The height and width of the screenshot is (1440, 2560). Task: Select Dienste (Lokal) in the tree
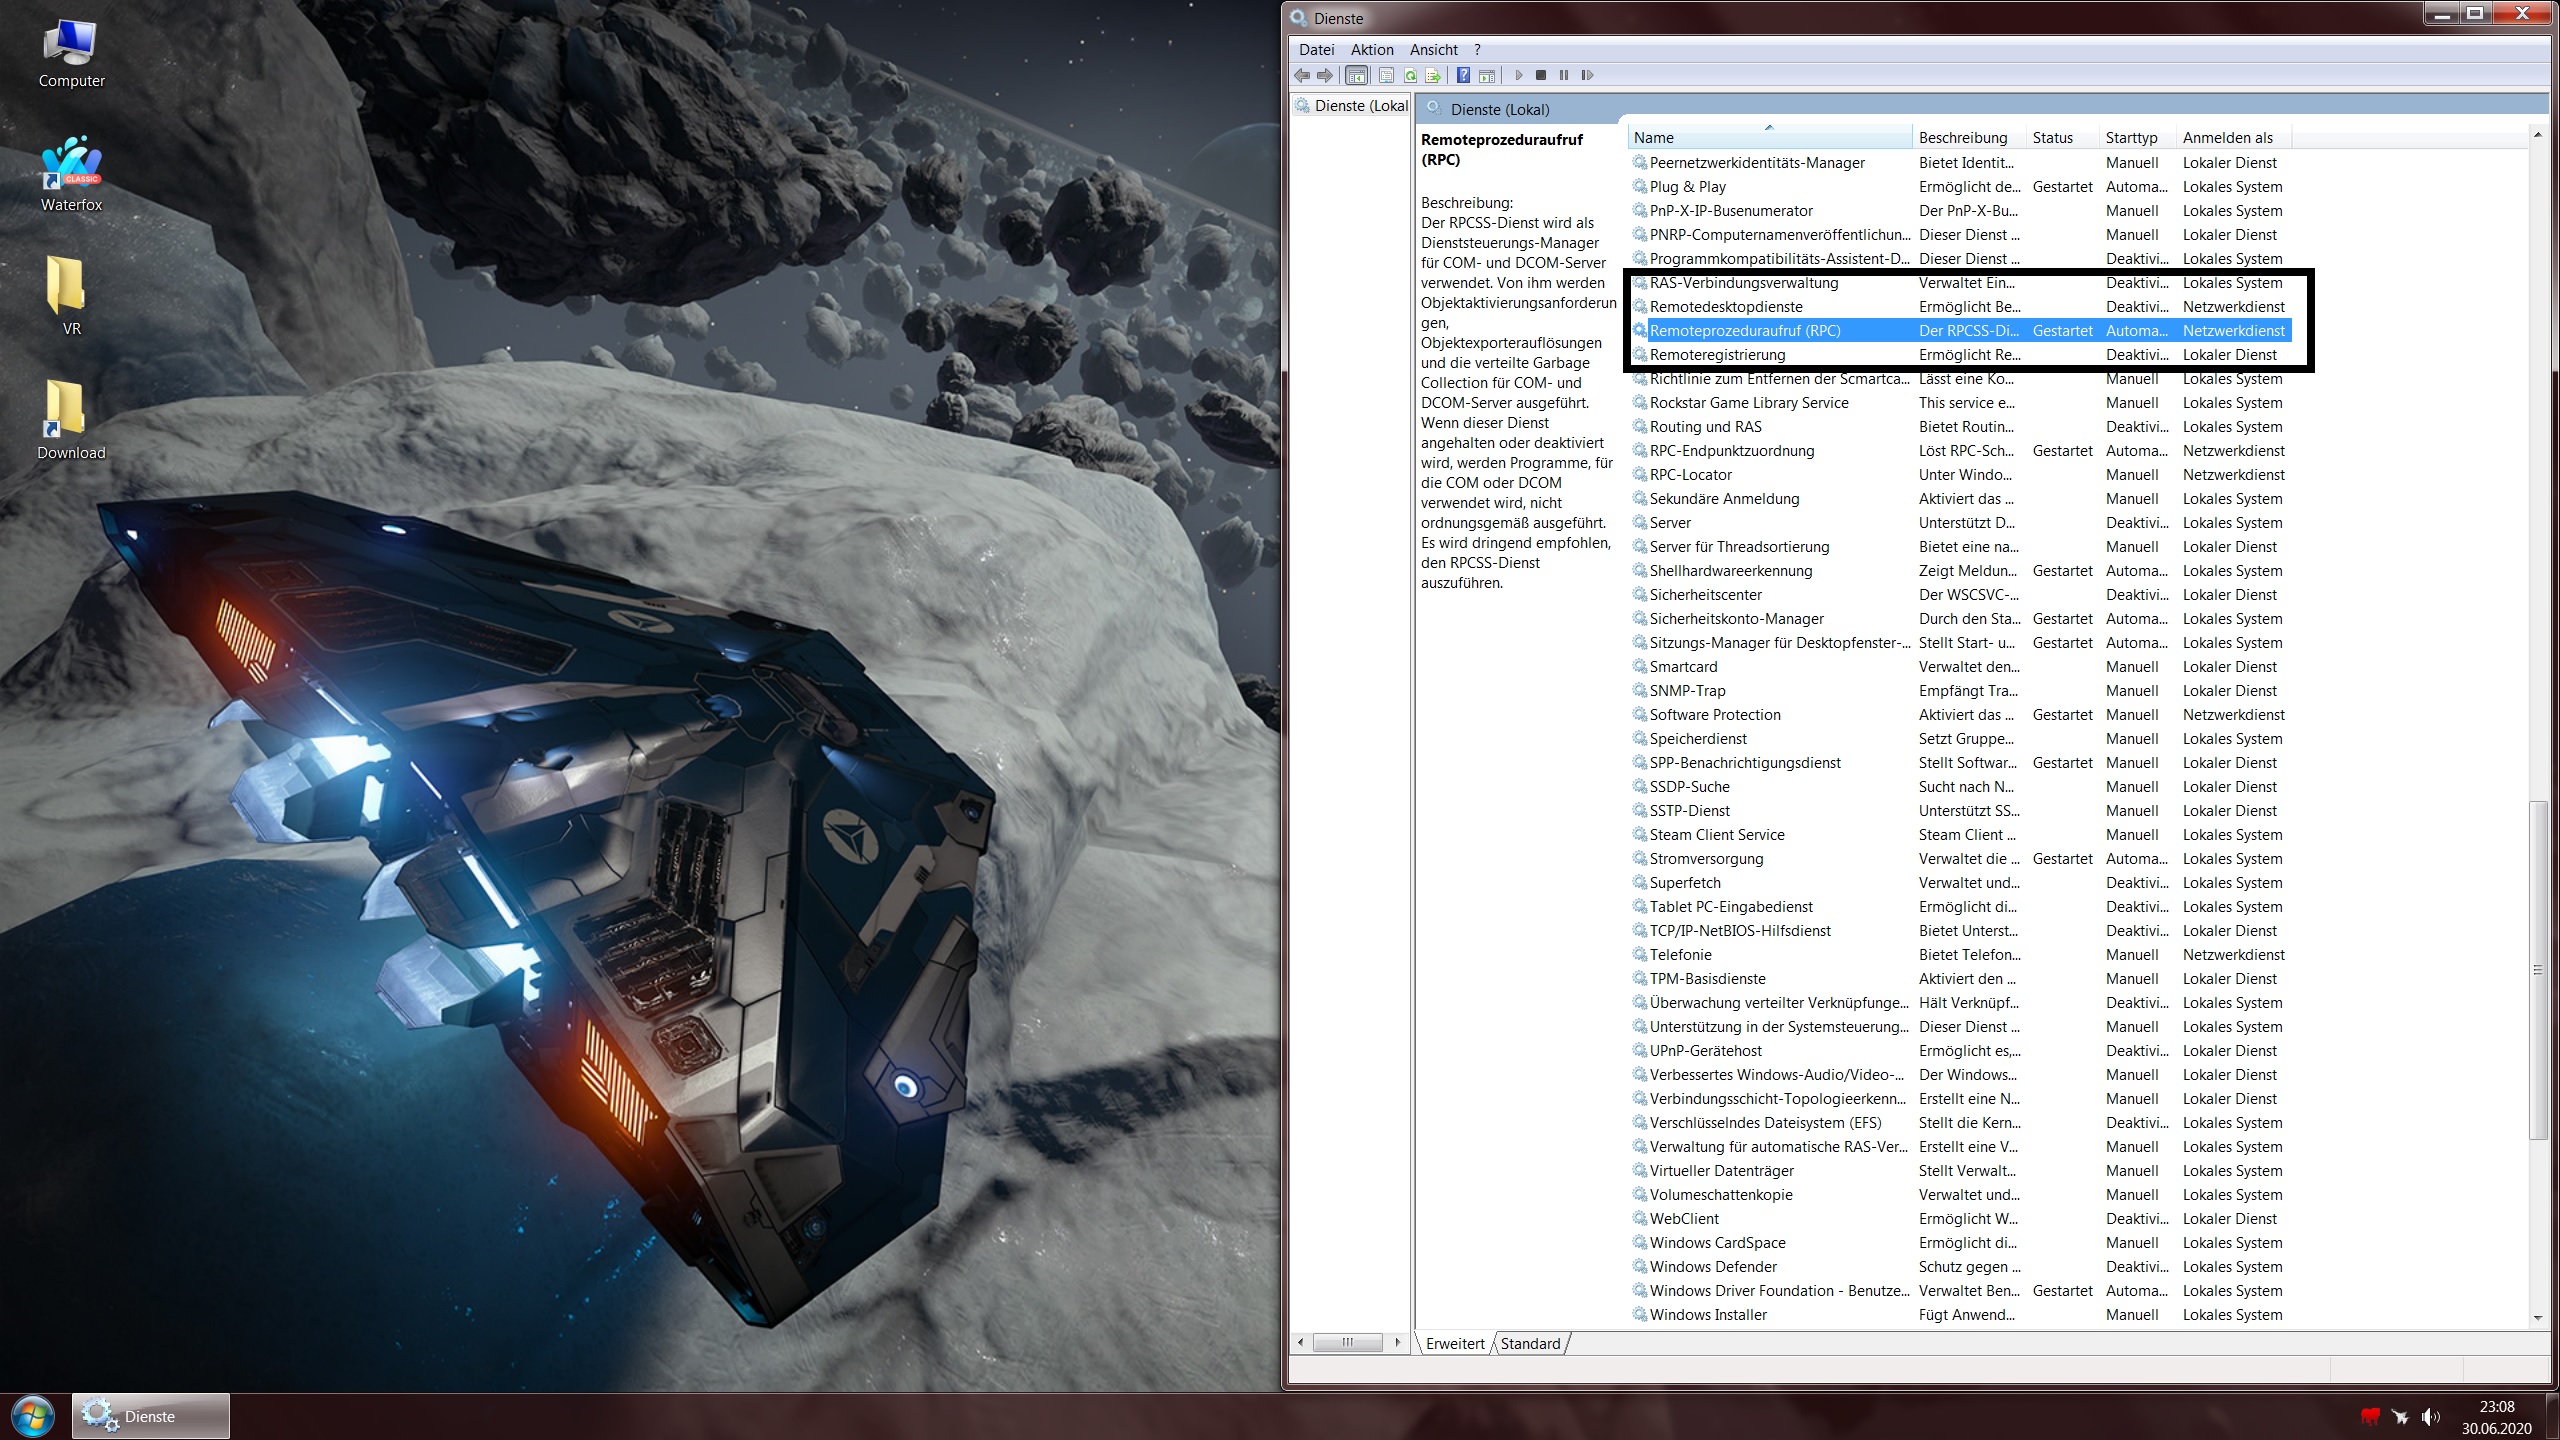click(x=1360, y=106)
